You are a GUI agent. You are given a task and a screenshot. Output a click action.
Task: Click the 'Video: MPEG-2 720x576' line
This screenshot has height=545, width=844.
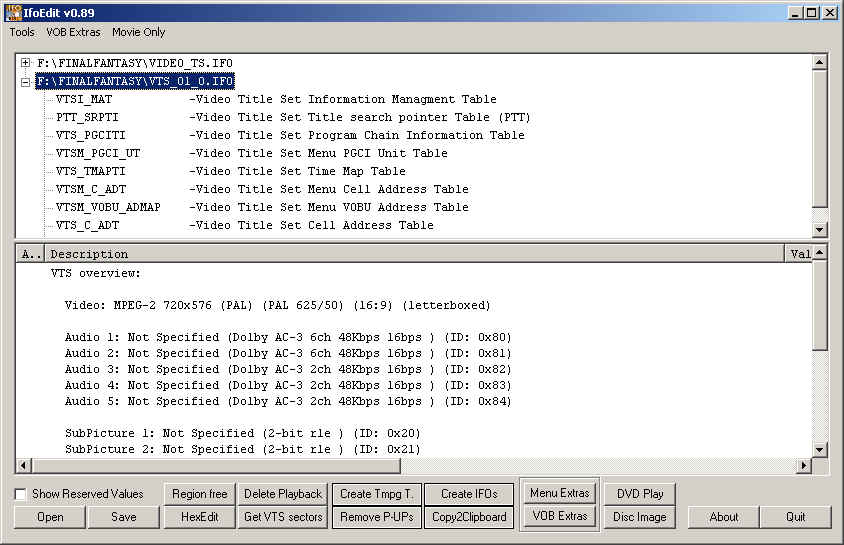[x=277, y=306]
